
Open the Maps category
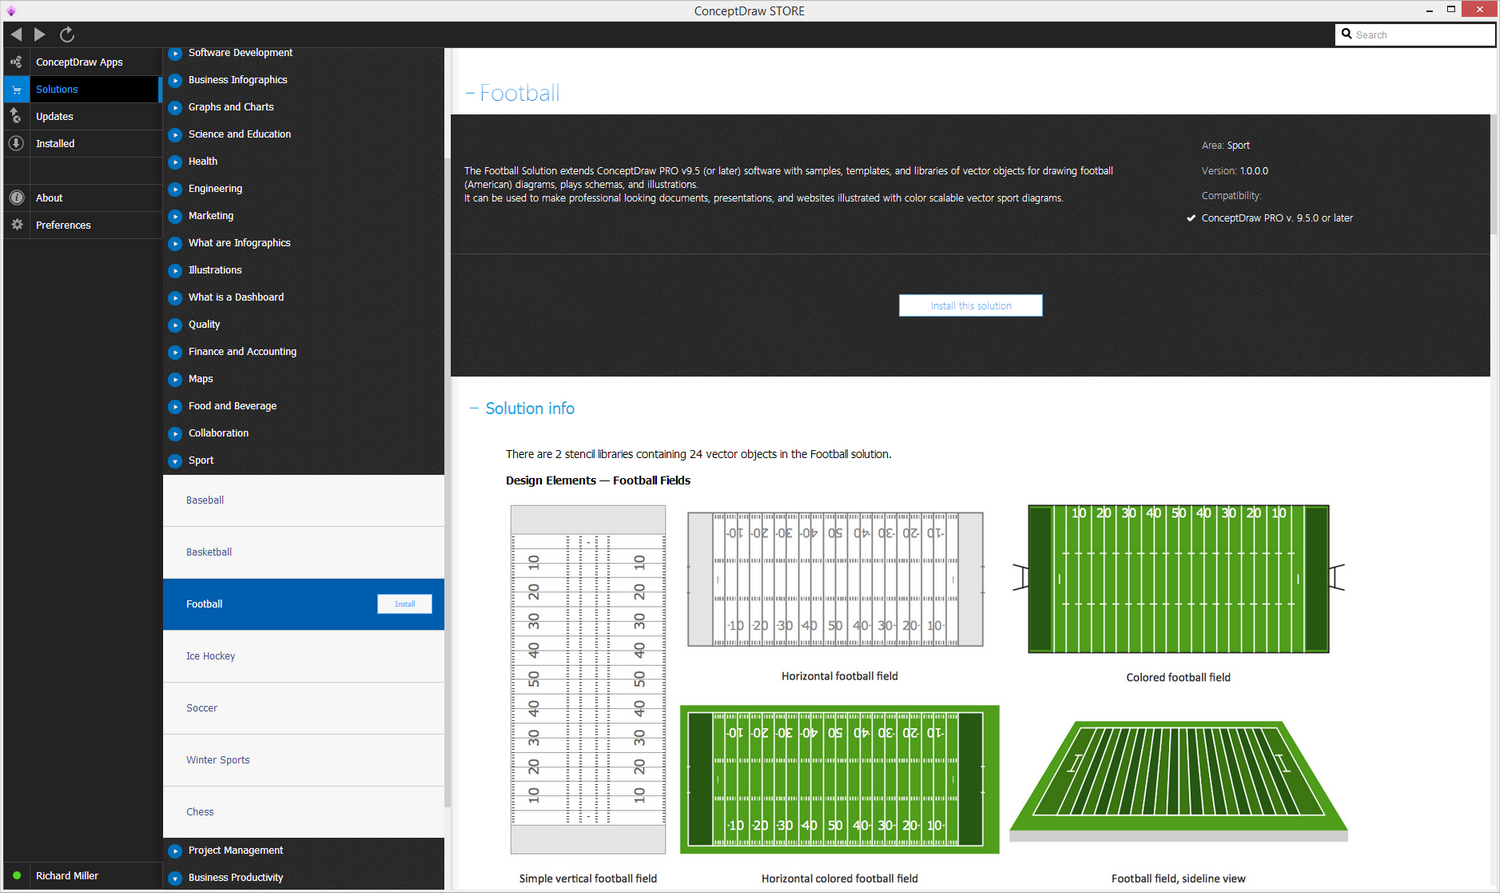[x=201, y=379]
